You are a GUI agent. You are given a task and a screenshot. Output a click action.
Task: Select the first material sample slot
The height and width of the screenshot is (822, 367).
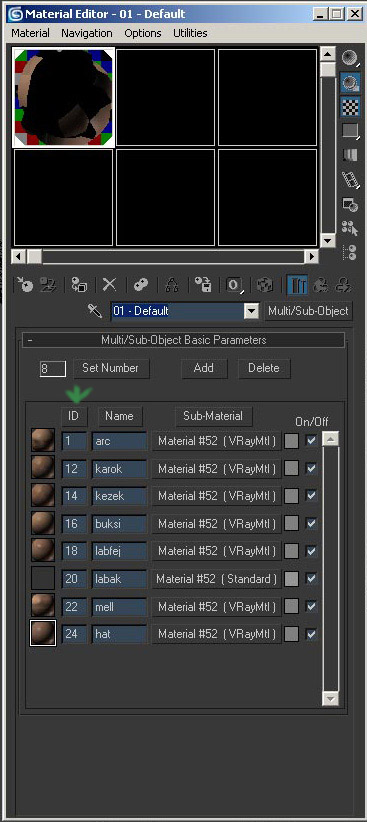63,97
